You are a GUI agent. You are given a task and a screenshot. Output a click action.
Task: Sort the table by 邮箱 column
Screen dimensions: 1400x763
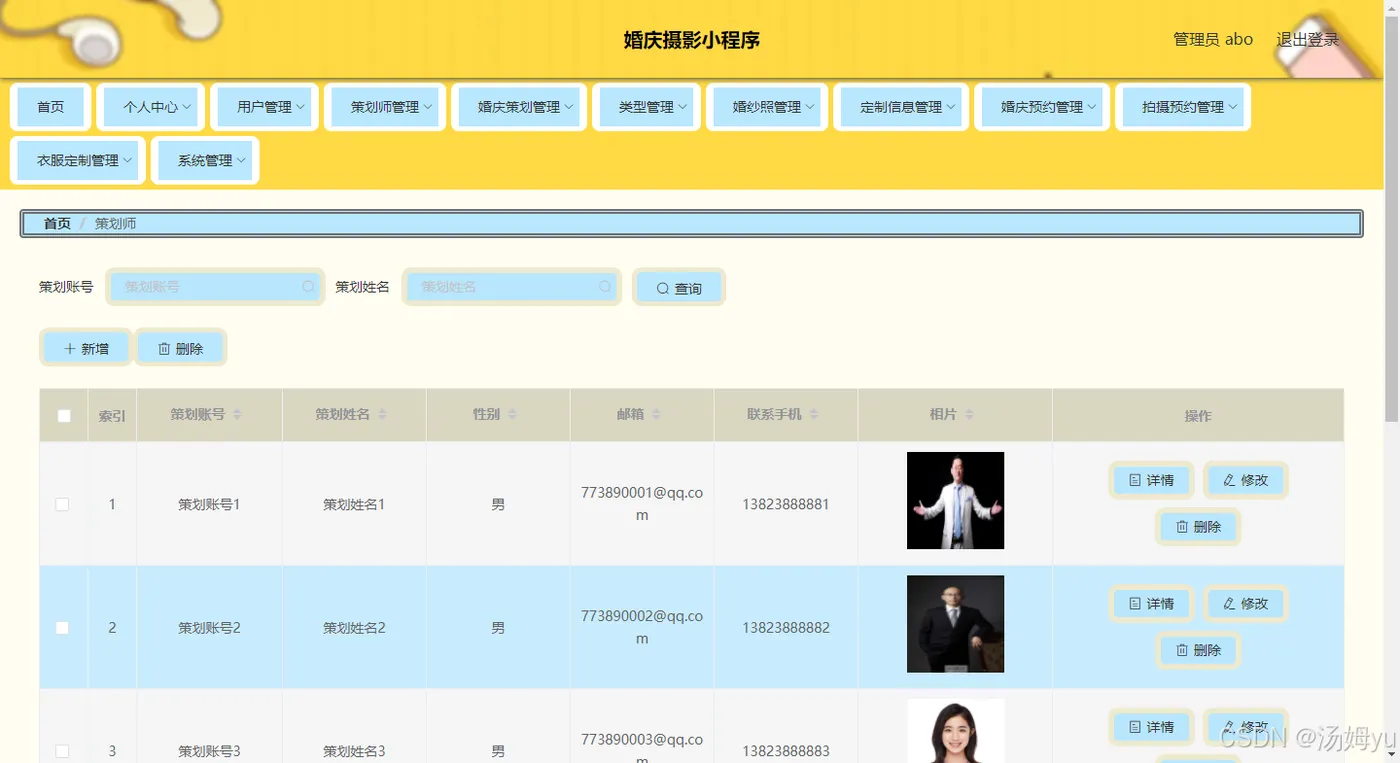click(656, 415)
